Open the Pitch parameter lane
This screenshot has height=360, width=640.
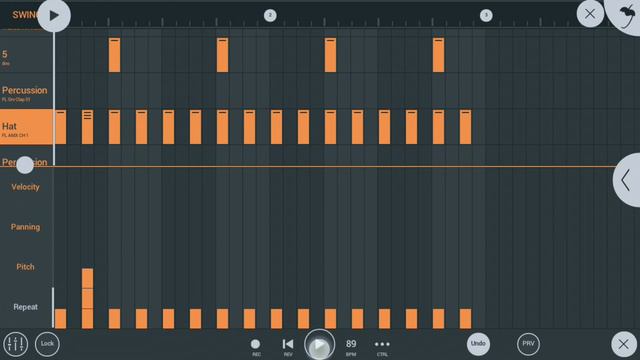[25, 267]
